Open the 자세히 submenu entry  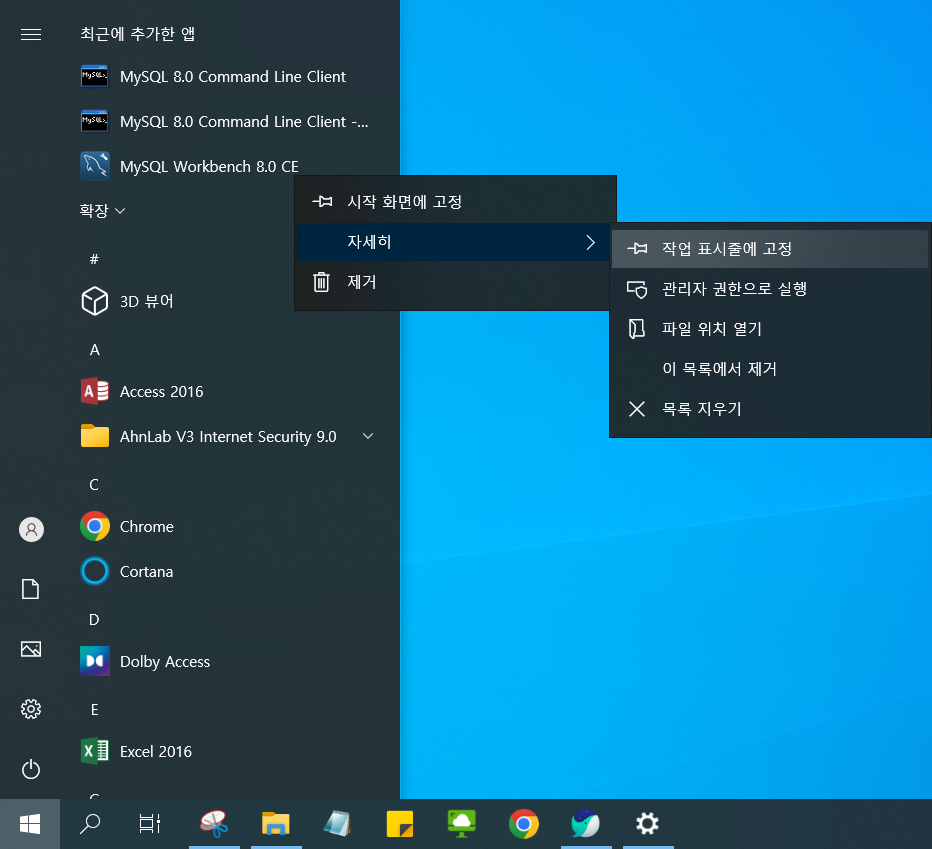(x=455, y=242)
